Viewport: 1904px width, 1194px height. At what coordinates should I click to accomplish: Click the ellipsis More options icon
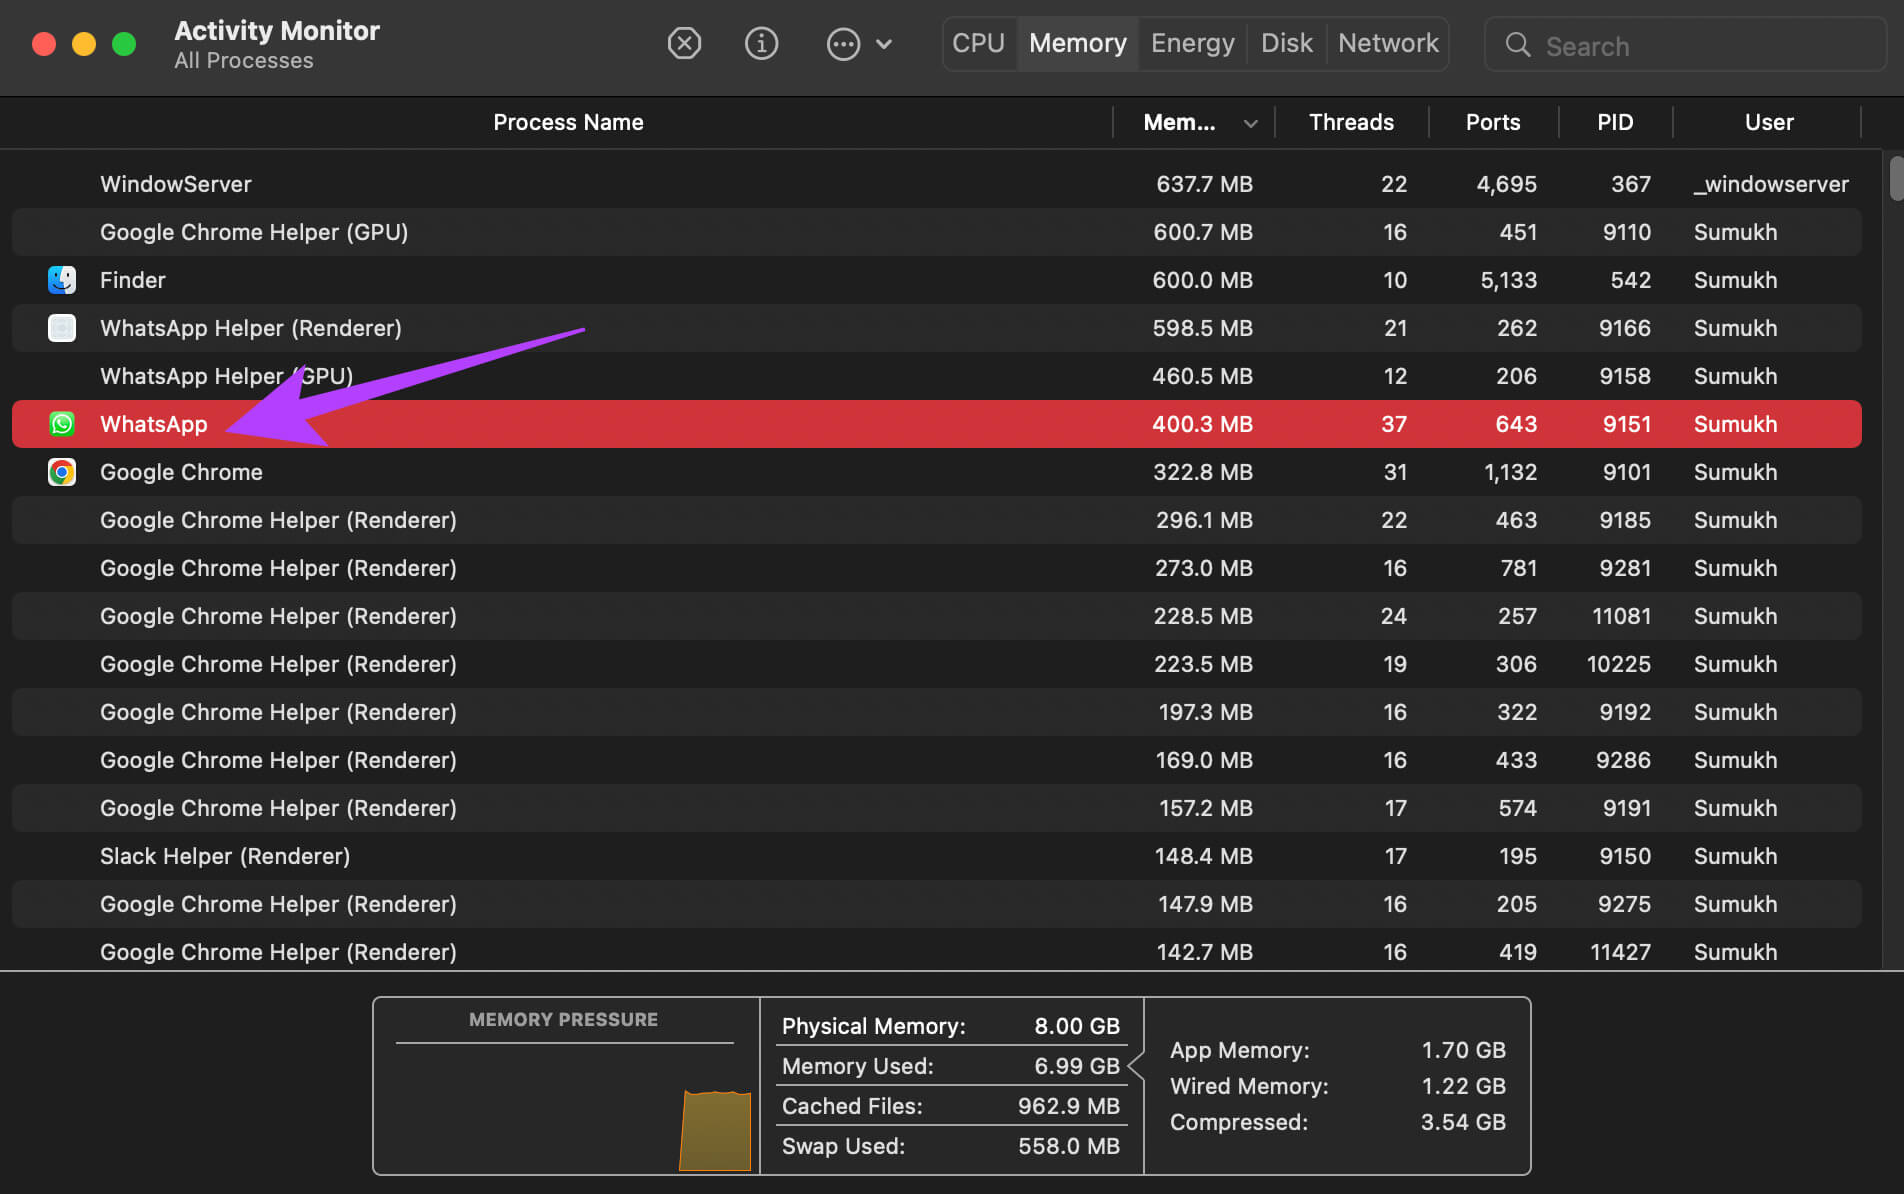click(843, 44)
